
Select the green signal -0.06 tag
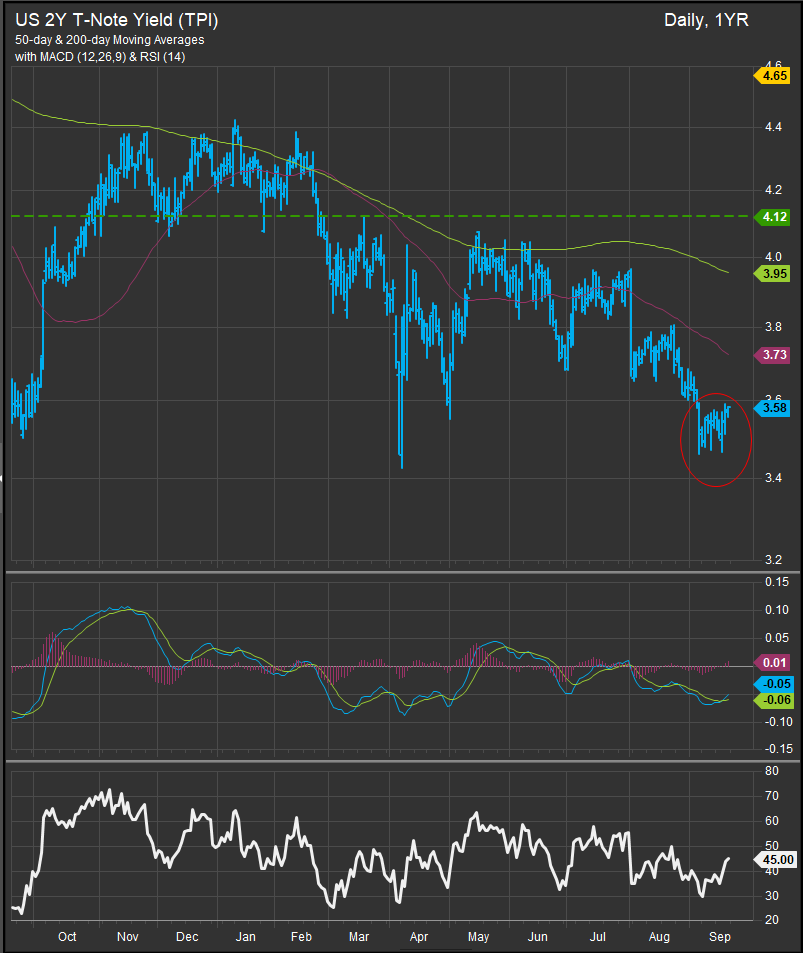(x=773, y=701)
